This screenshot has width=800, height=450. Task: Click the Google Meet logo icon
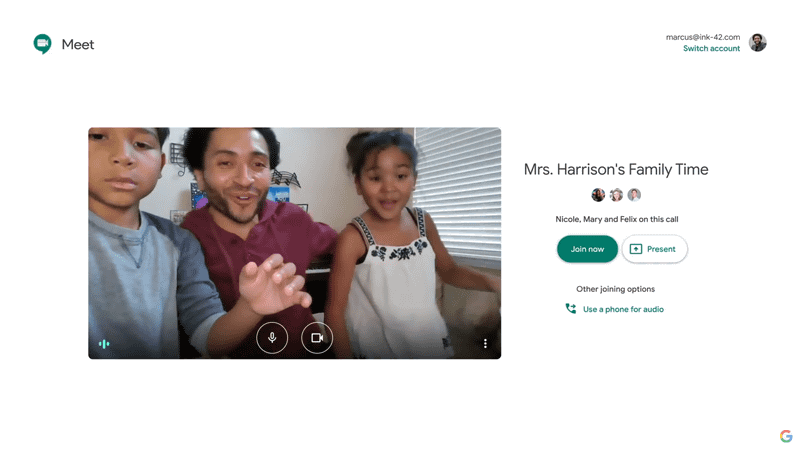42,44
